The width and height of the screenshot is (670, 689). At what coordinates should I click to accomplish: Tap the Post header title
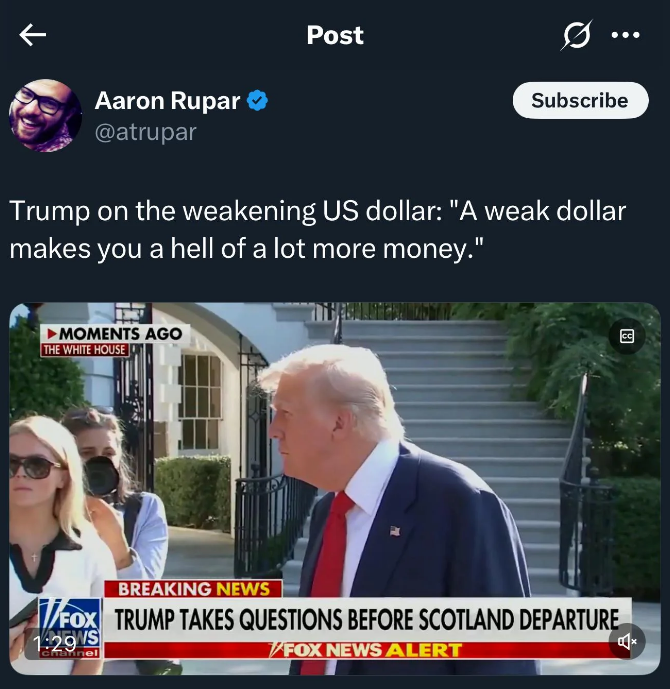pyautogui.click(x=335, y=35)
